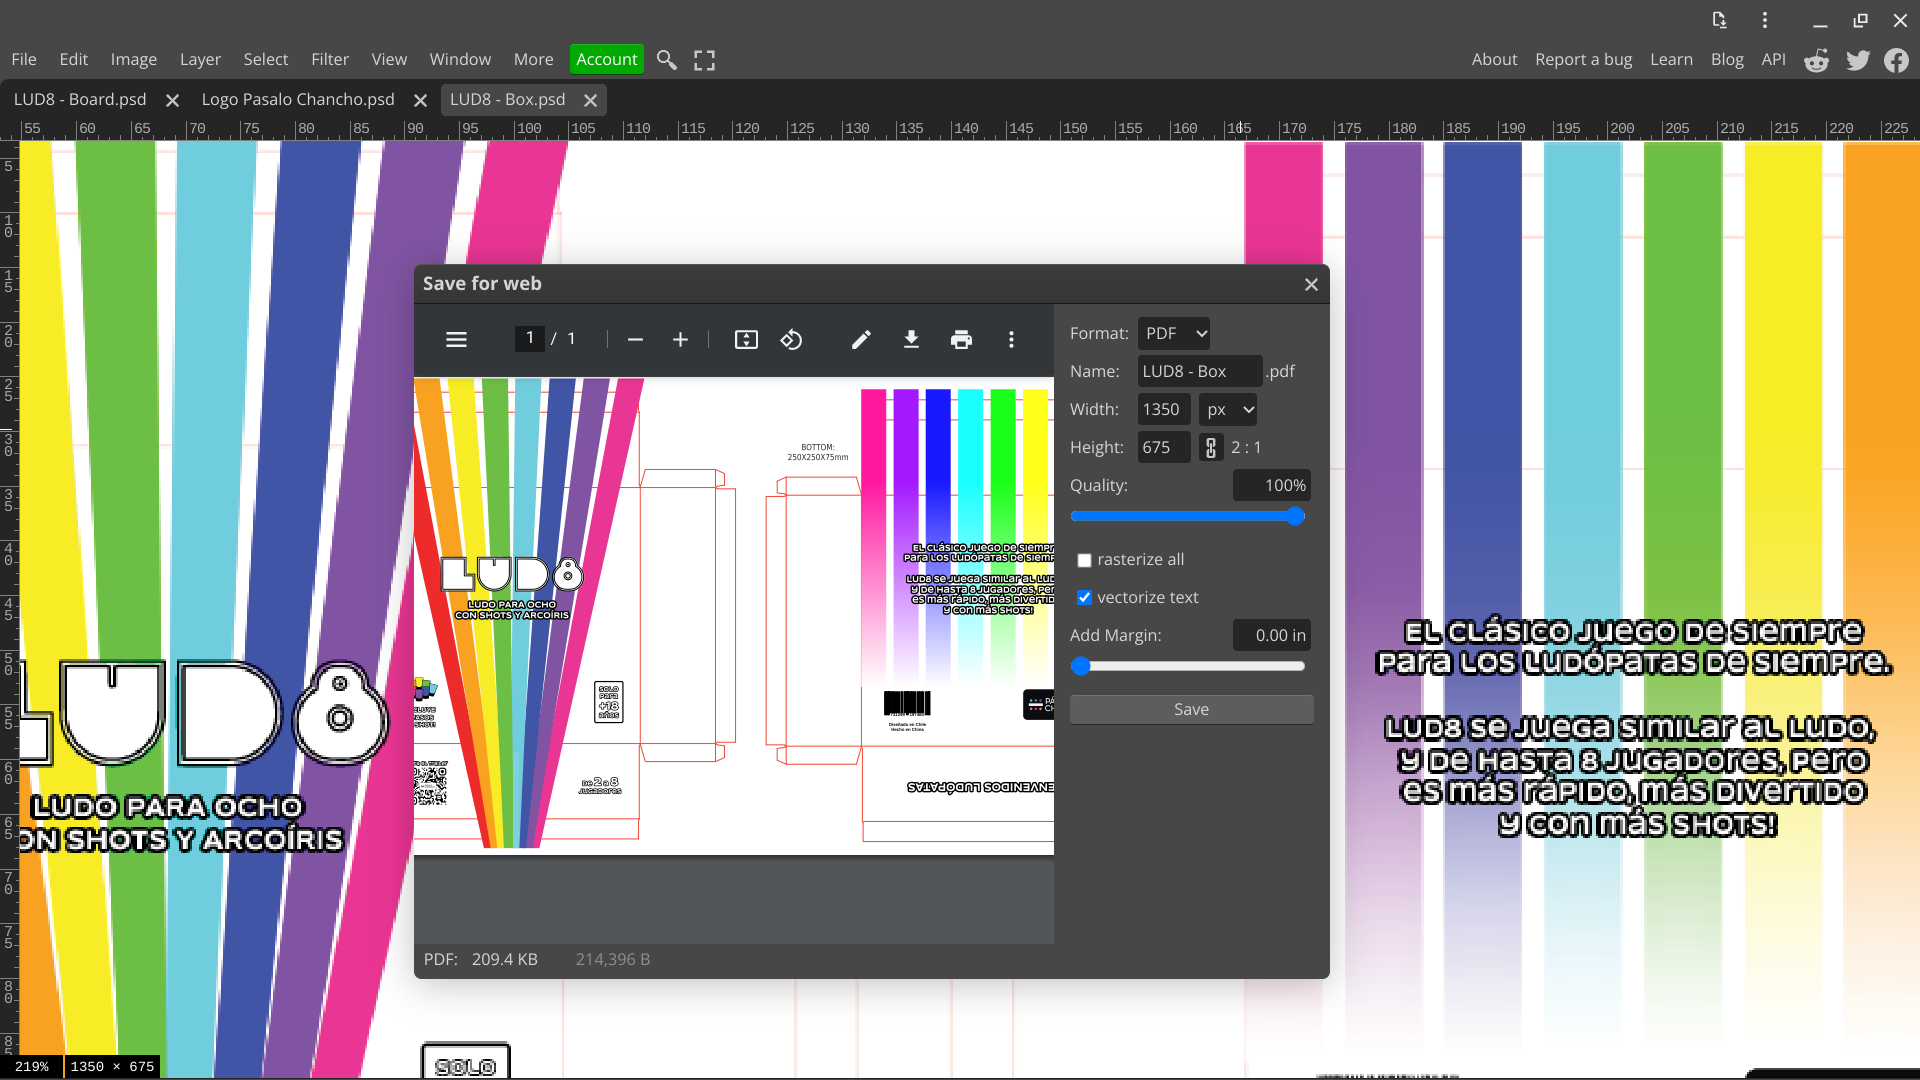Image resolution: width=1920 pixels, height=1080 pixels.
Task: Open the width units dropdown showing px
Action: coord(1226,409)
